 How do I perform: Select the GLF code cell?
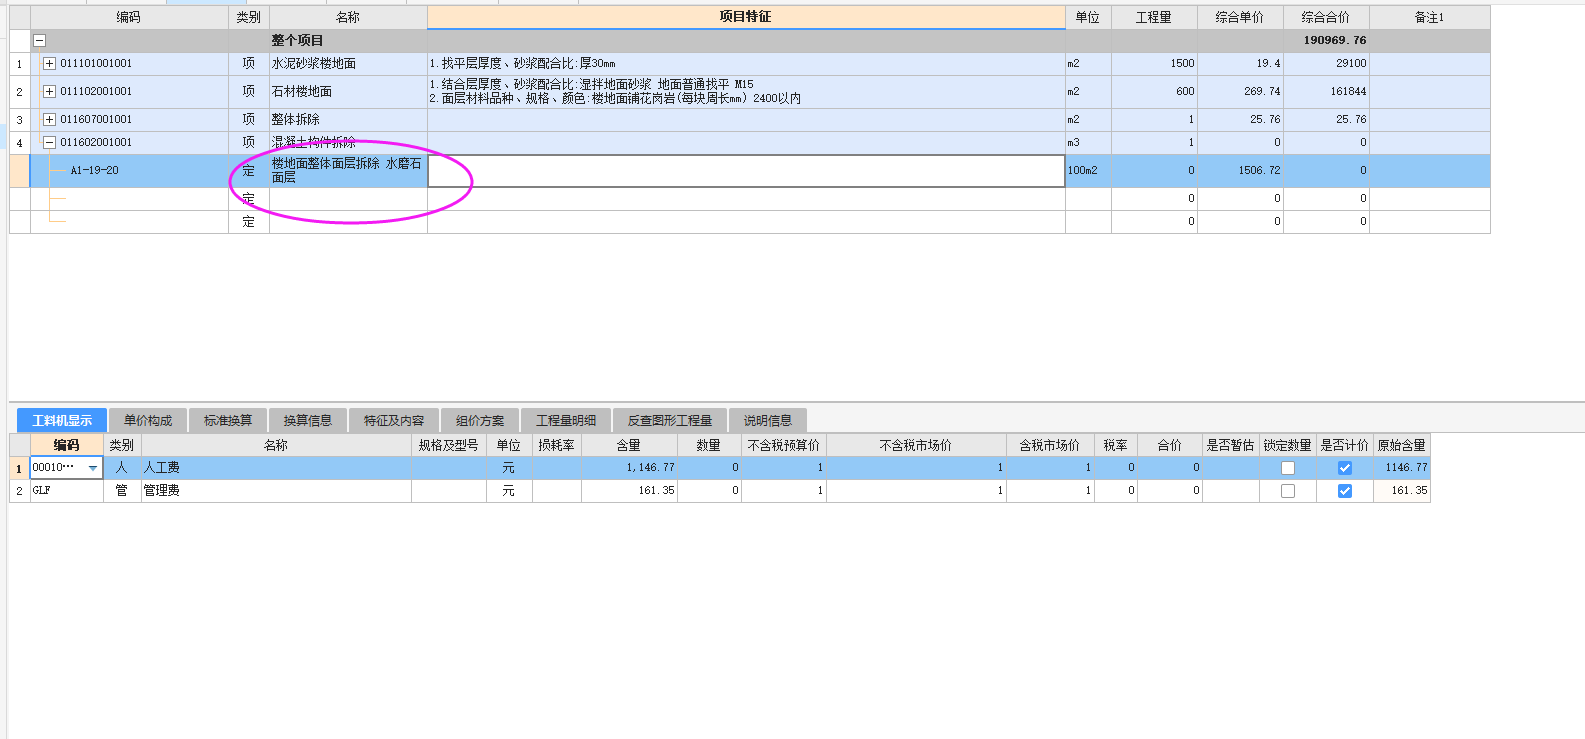(66, 491)
